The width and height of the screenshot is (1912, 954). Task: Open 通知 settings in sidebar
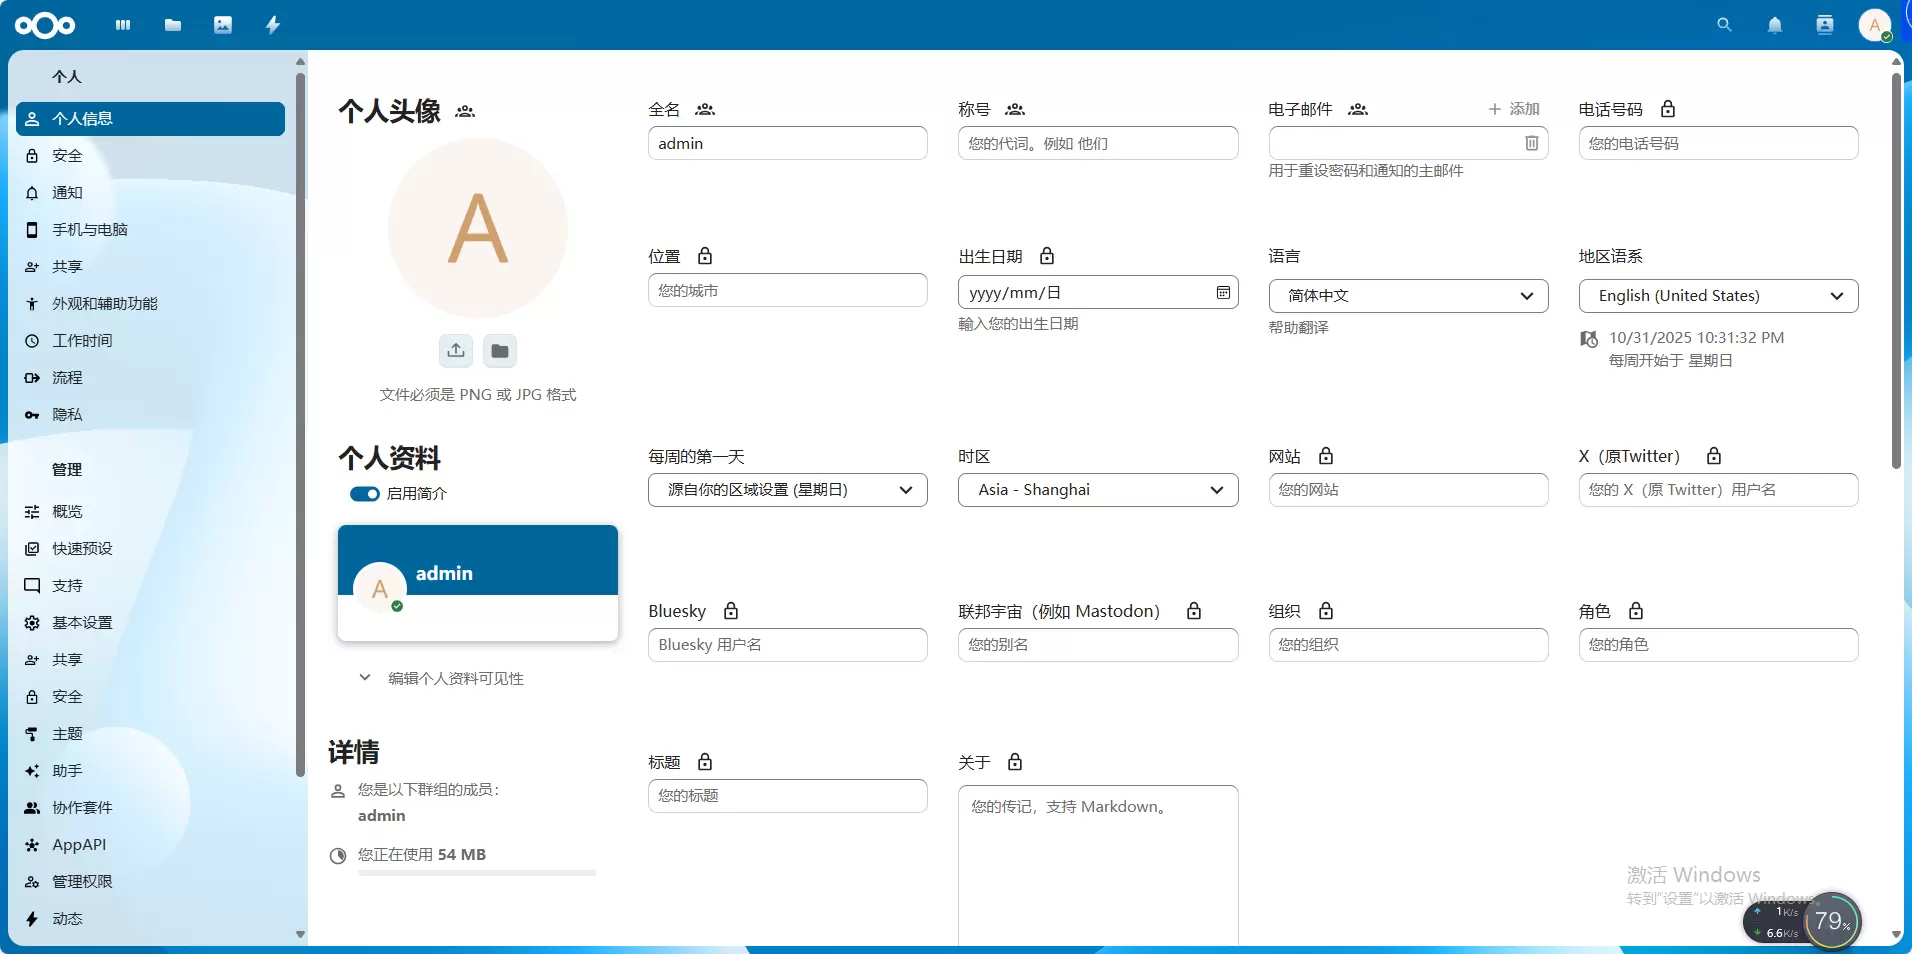67,193
